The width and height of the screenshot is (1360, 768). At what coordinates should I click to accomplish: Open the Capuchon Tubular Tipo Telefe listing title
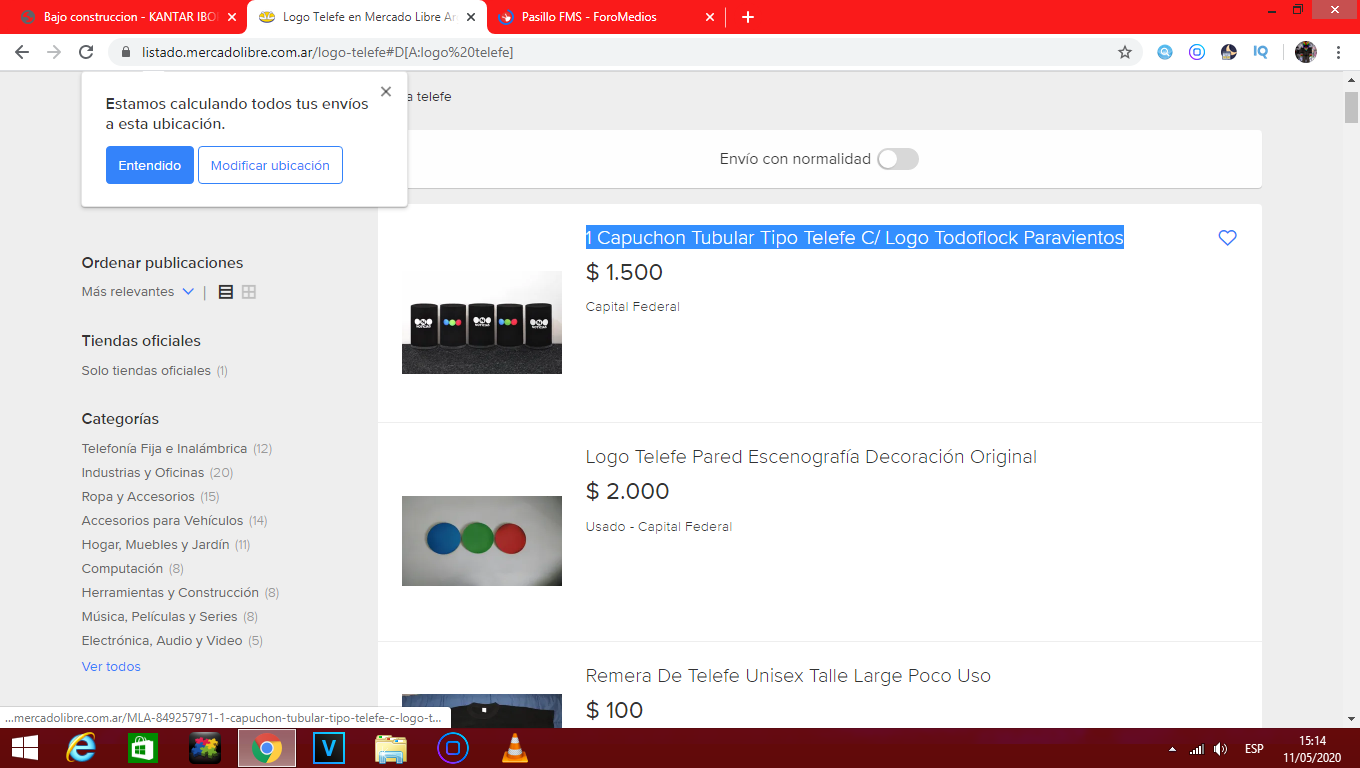click(855, 238)
